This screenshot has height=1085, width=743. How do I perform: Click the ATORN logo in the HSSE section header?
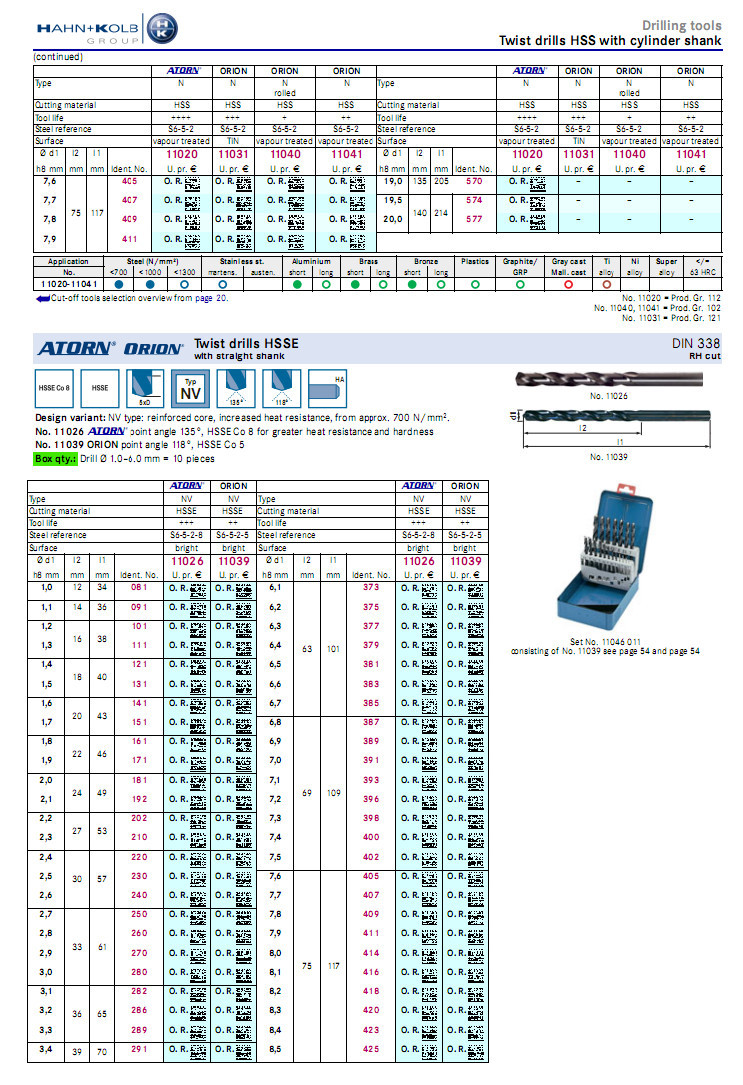(x=77, y=349)
